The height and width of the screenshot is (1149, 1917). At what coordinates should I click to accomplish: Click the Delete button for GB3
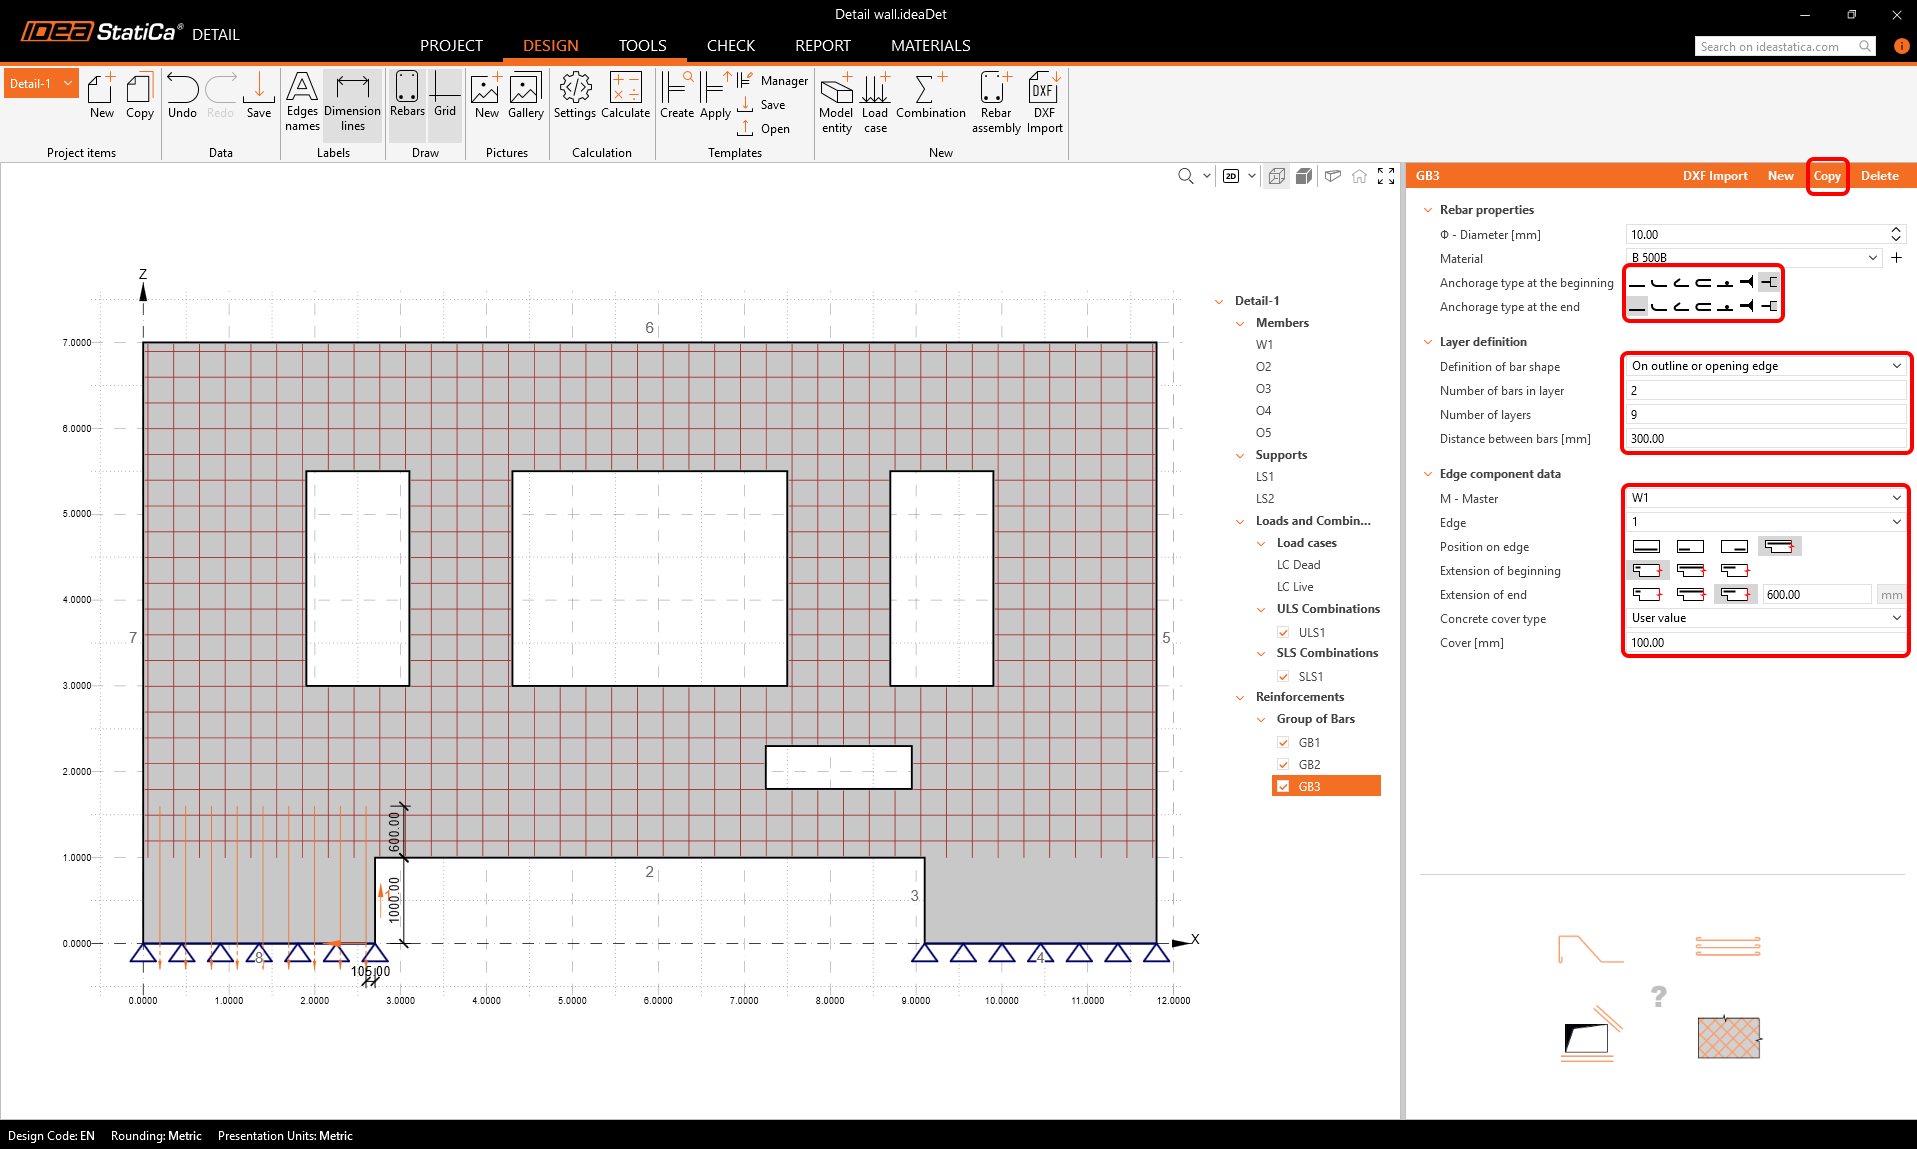[1879, 176]
